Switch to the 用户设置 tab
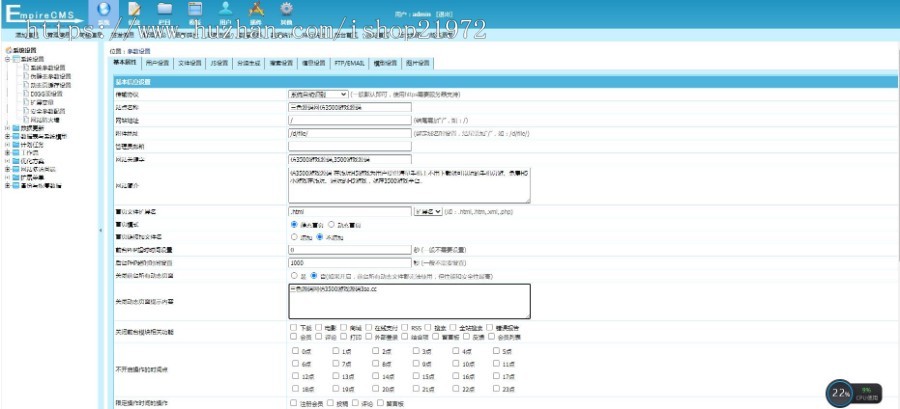The height and width of the screenshot is (409, 900). pos(157,63)
